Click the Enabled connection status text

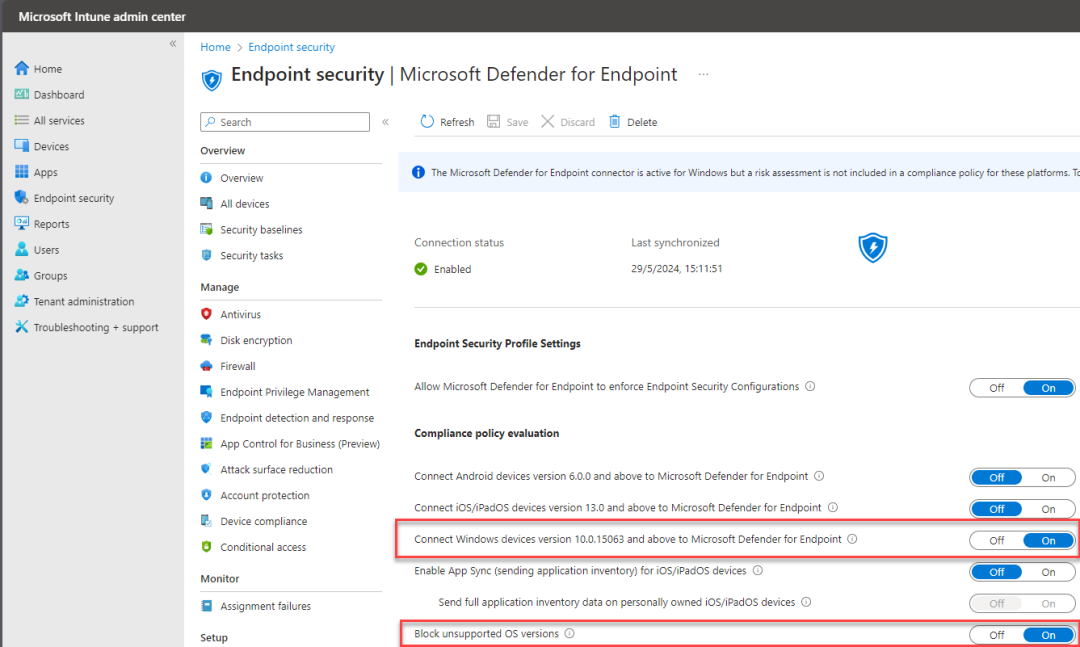tap(453, 269)
